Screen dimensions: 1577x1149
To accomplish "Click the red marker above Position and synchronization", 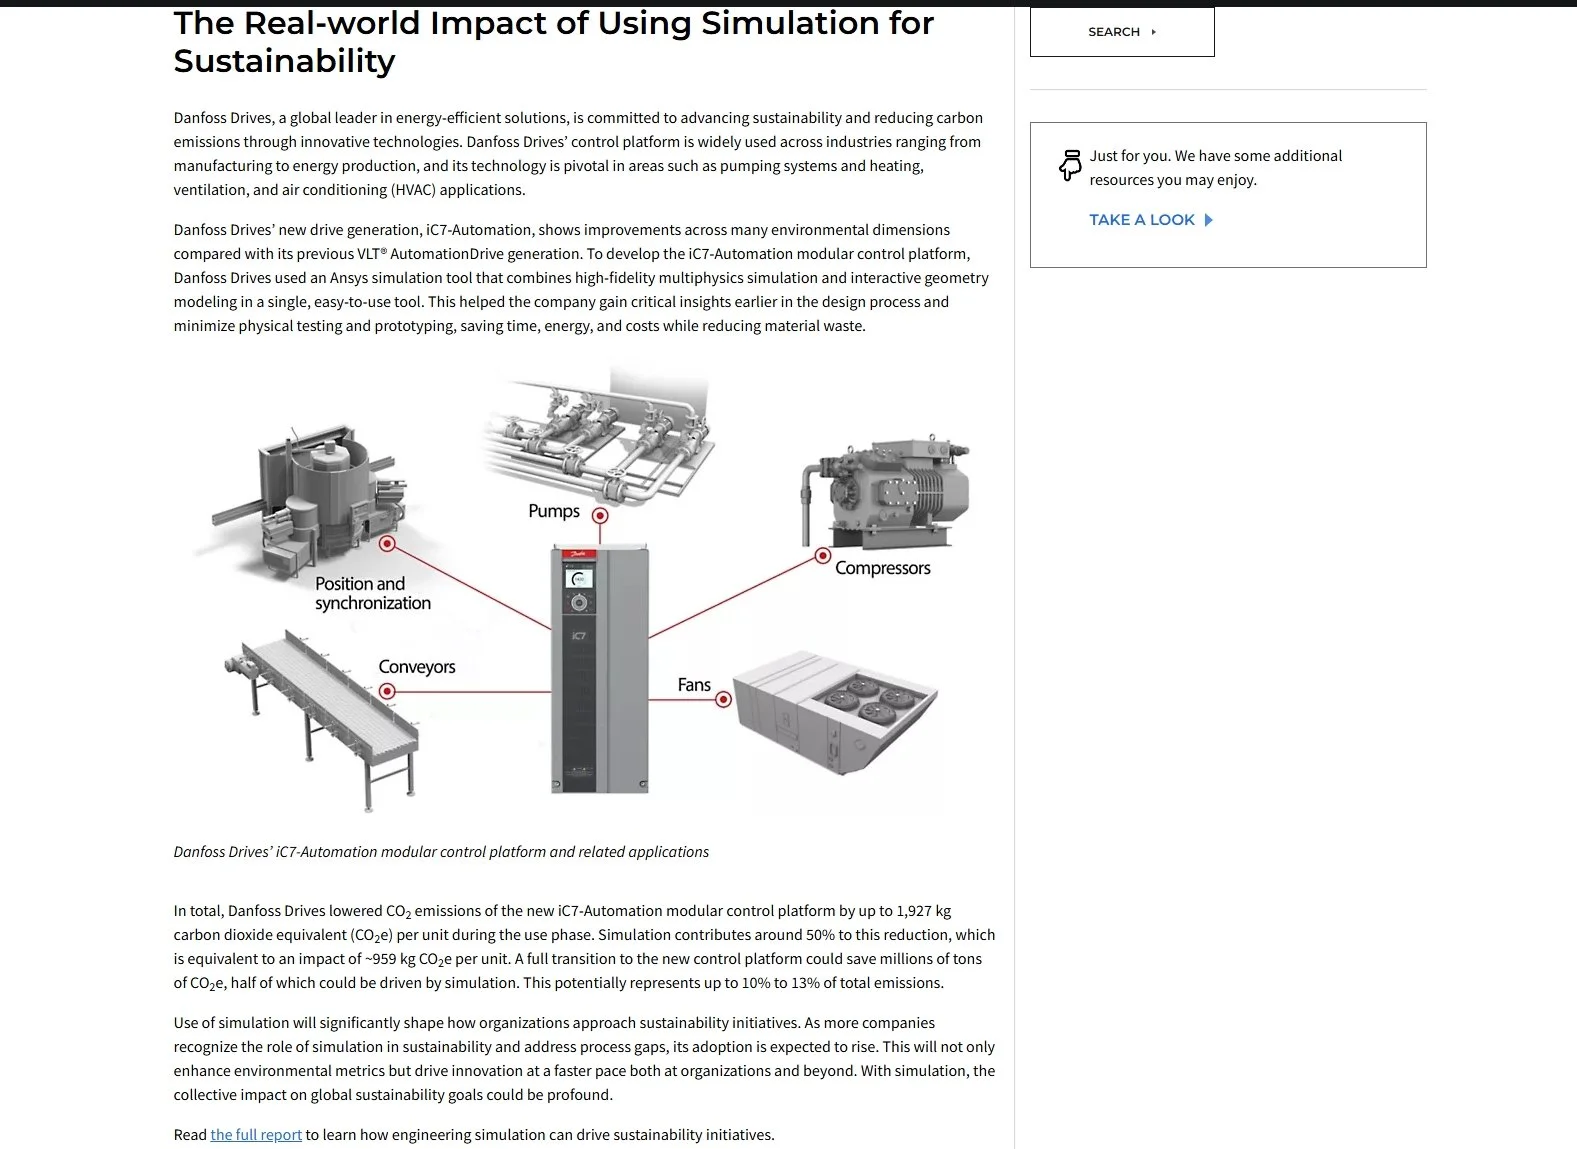I will pos(387,543).
